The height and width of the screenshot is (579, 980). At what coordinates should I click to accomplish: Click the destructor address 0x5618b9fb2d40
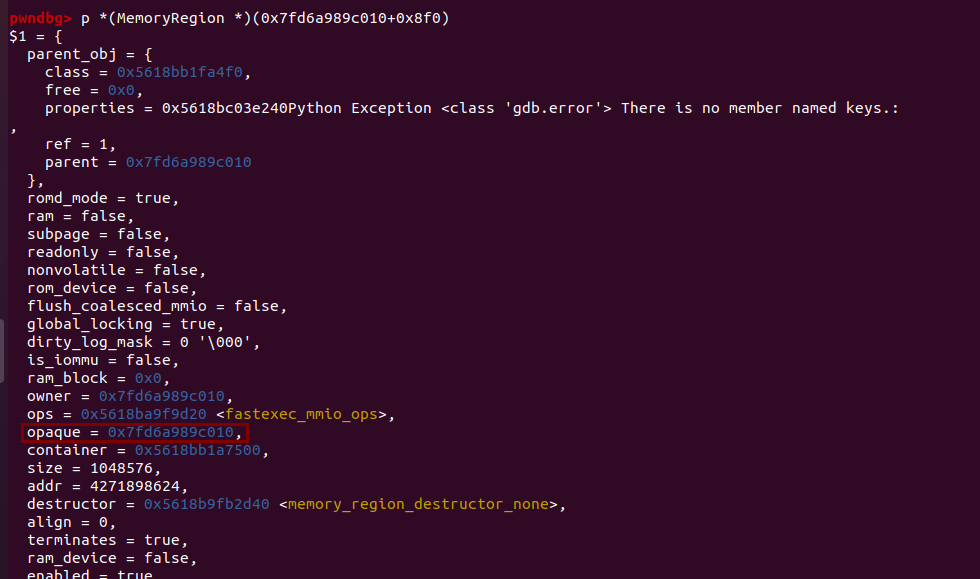pos(207,504)
